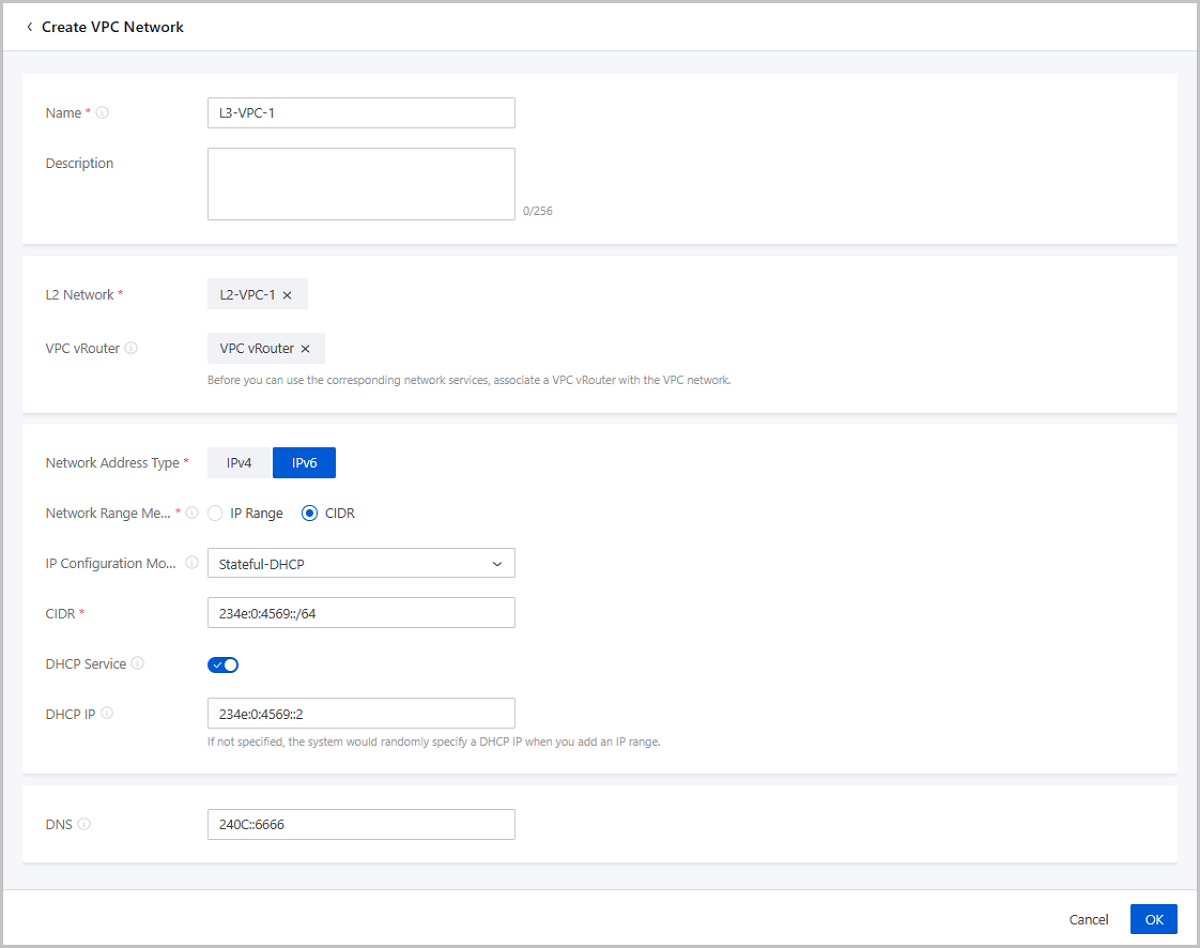Open the Stateful-DHCP dropdown
This screenshot has width=1200, height=948.
click(x=360, y=564)
